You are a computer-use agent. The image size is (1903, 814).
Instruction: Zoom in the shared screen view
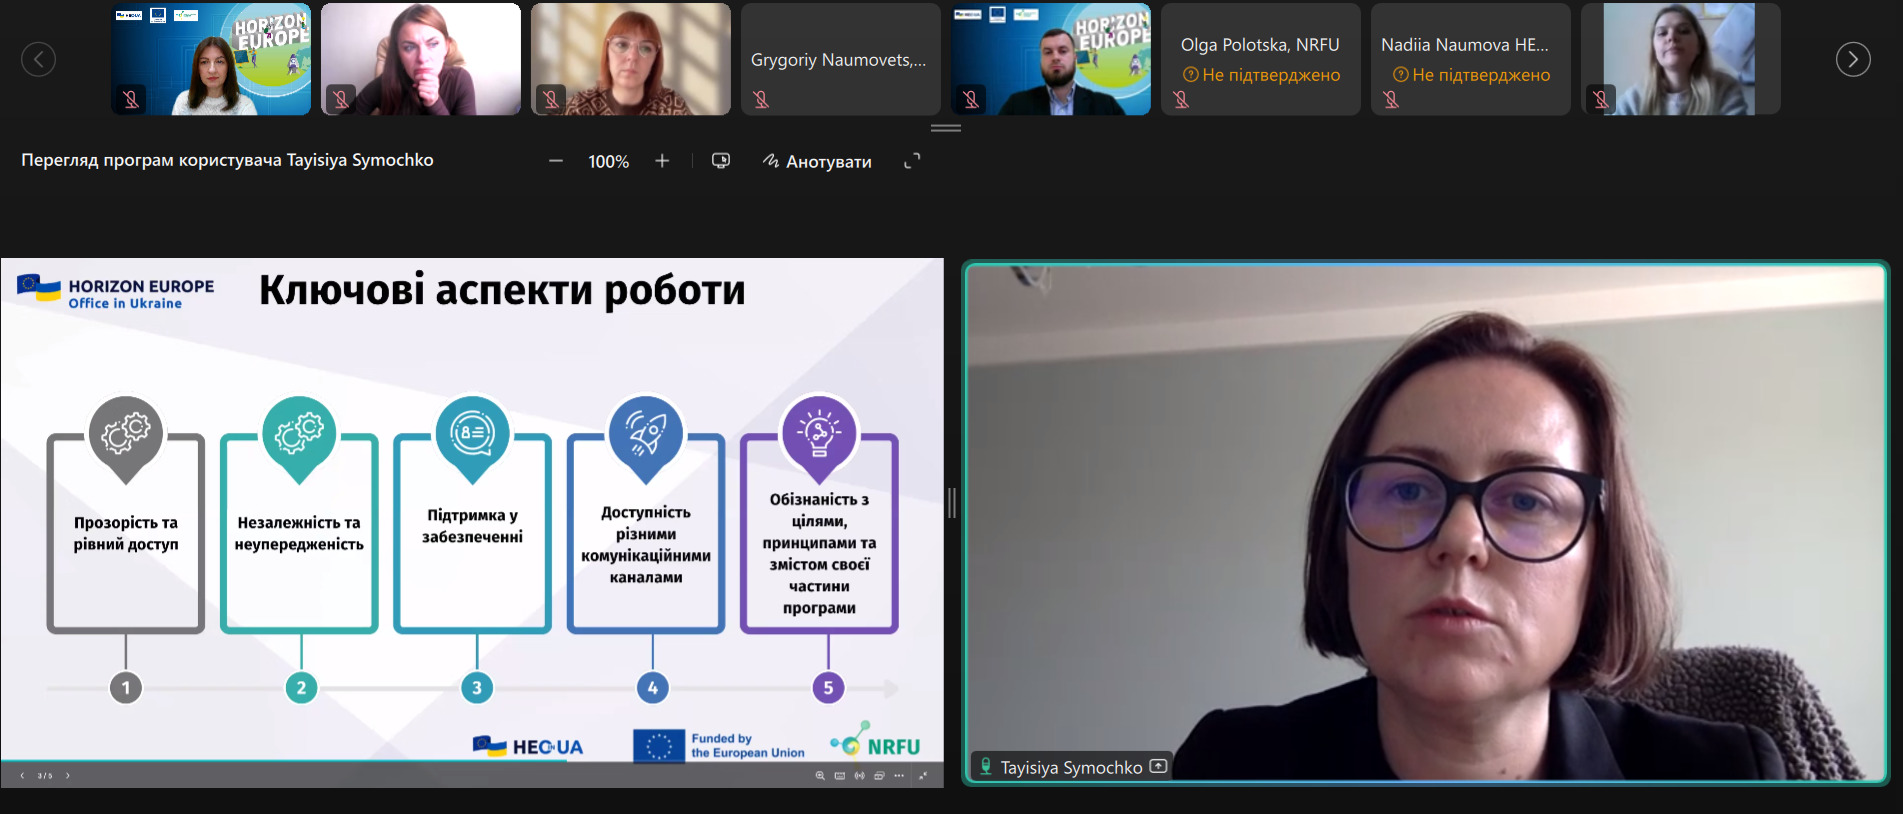662,161
